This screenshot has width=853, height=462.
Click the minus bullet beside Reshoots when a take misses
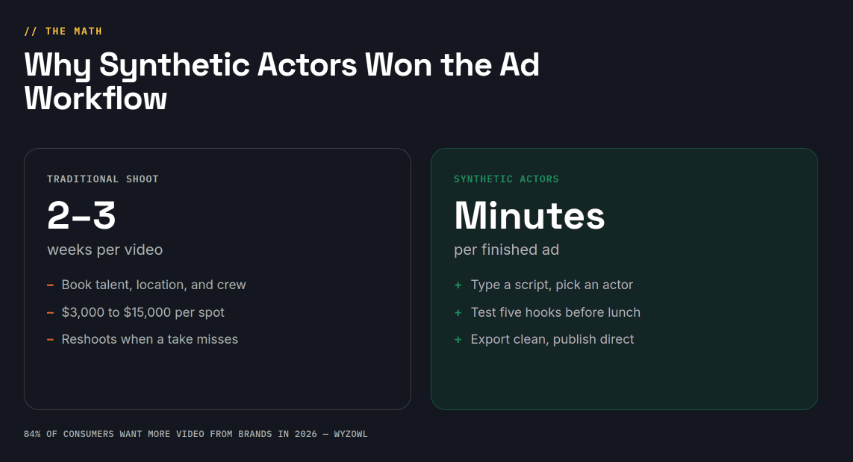[50, 340]
